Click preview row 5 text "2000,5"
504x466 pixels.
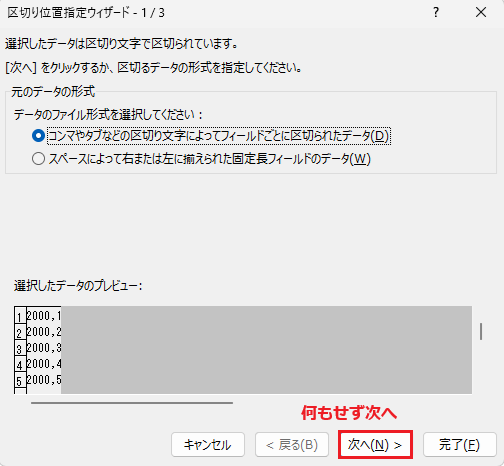click(x=44, y=379)
